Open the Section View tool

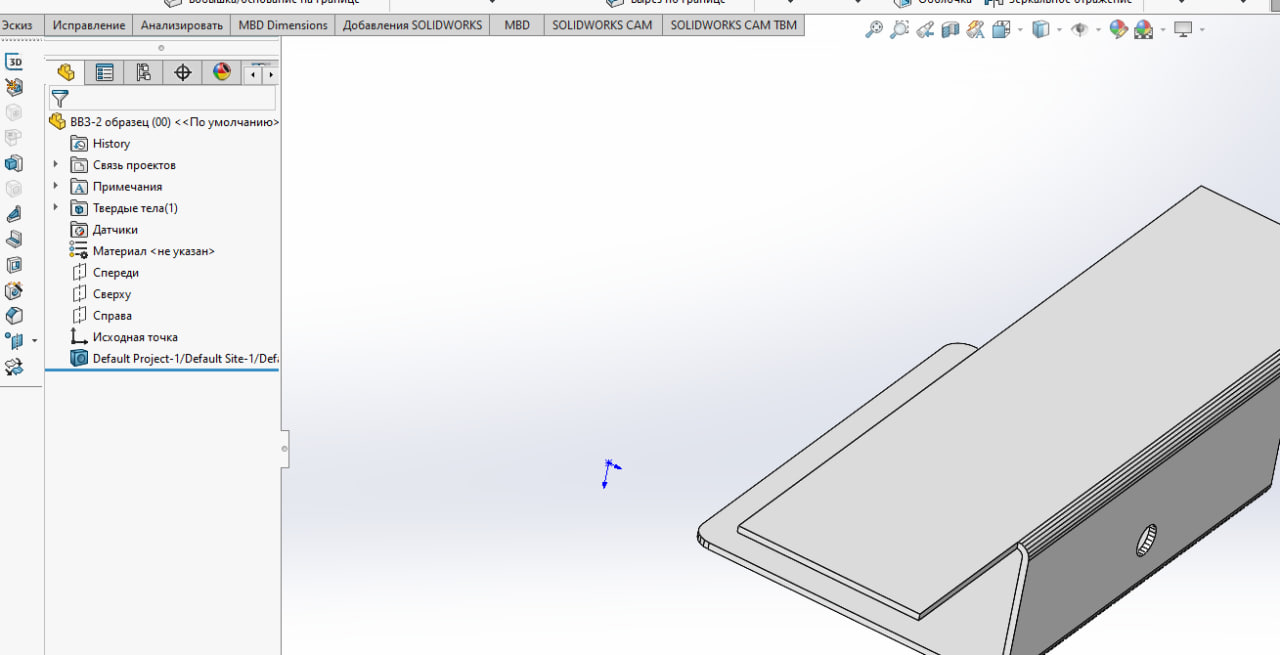[951, 30]
